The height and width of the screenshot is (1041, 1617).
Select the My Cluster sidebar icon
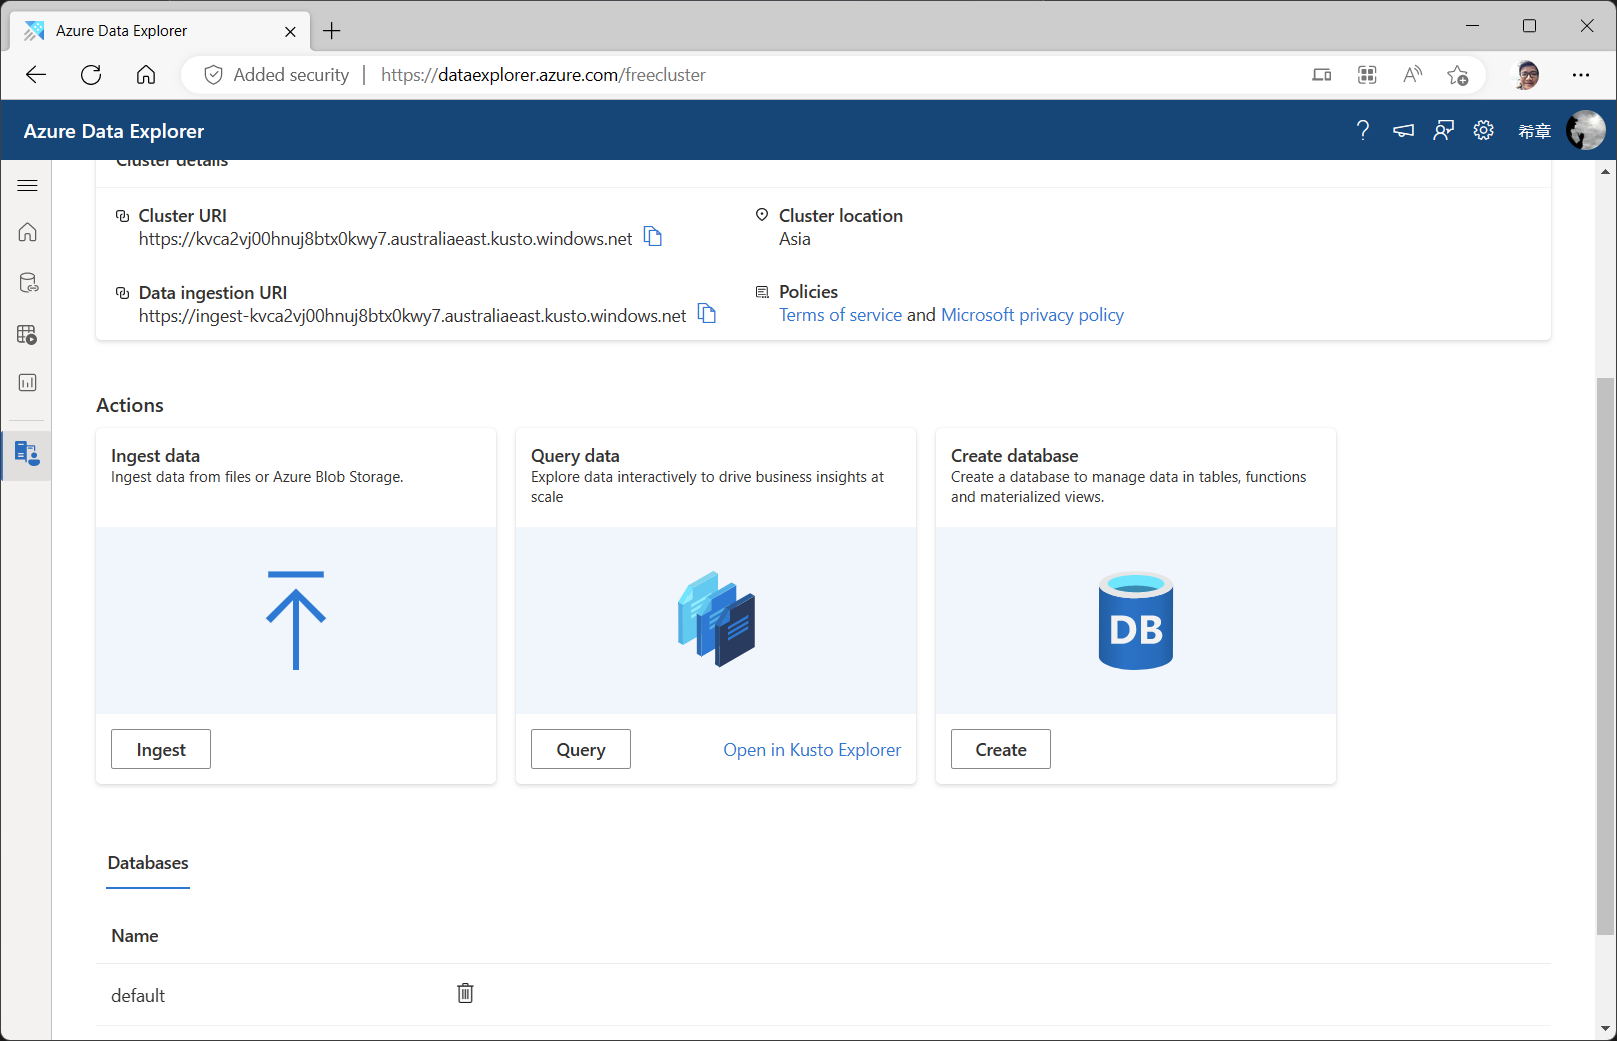pyautogui.click(x=27, y=455)
